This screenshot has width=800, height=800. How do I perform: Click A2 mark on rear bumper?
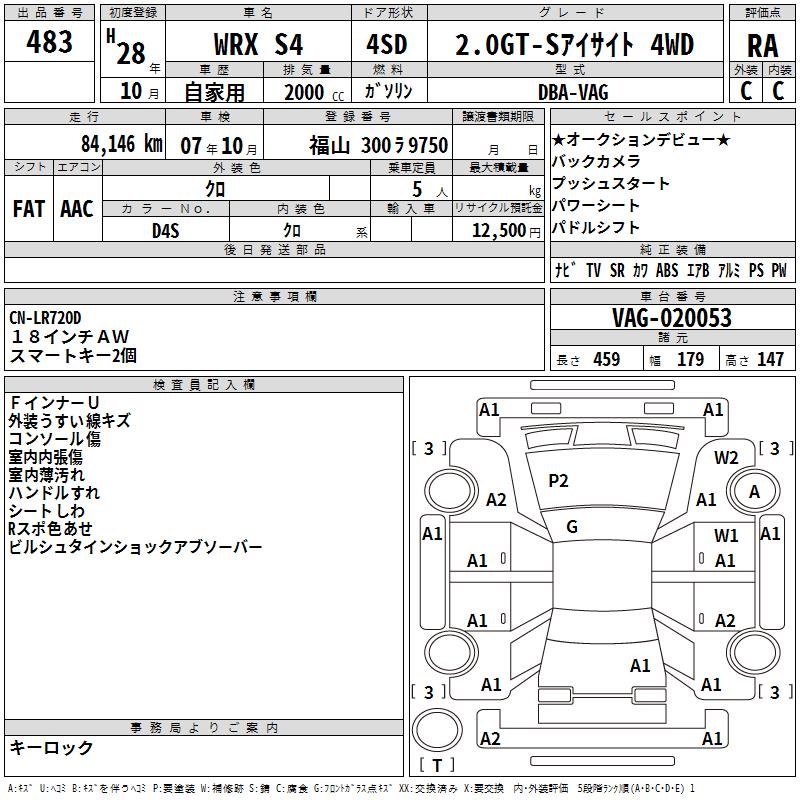[490, 739]
